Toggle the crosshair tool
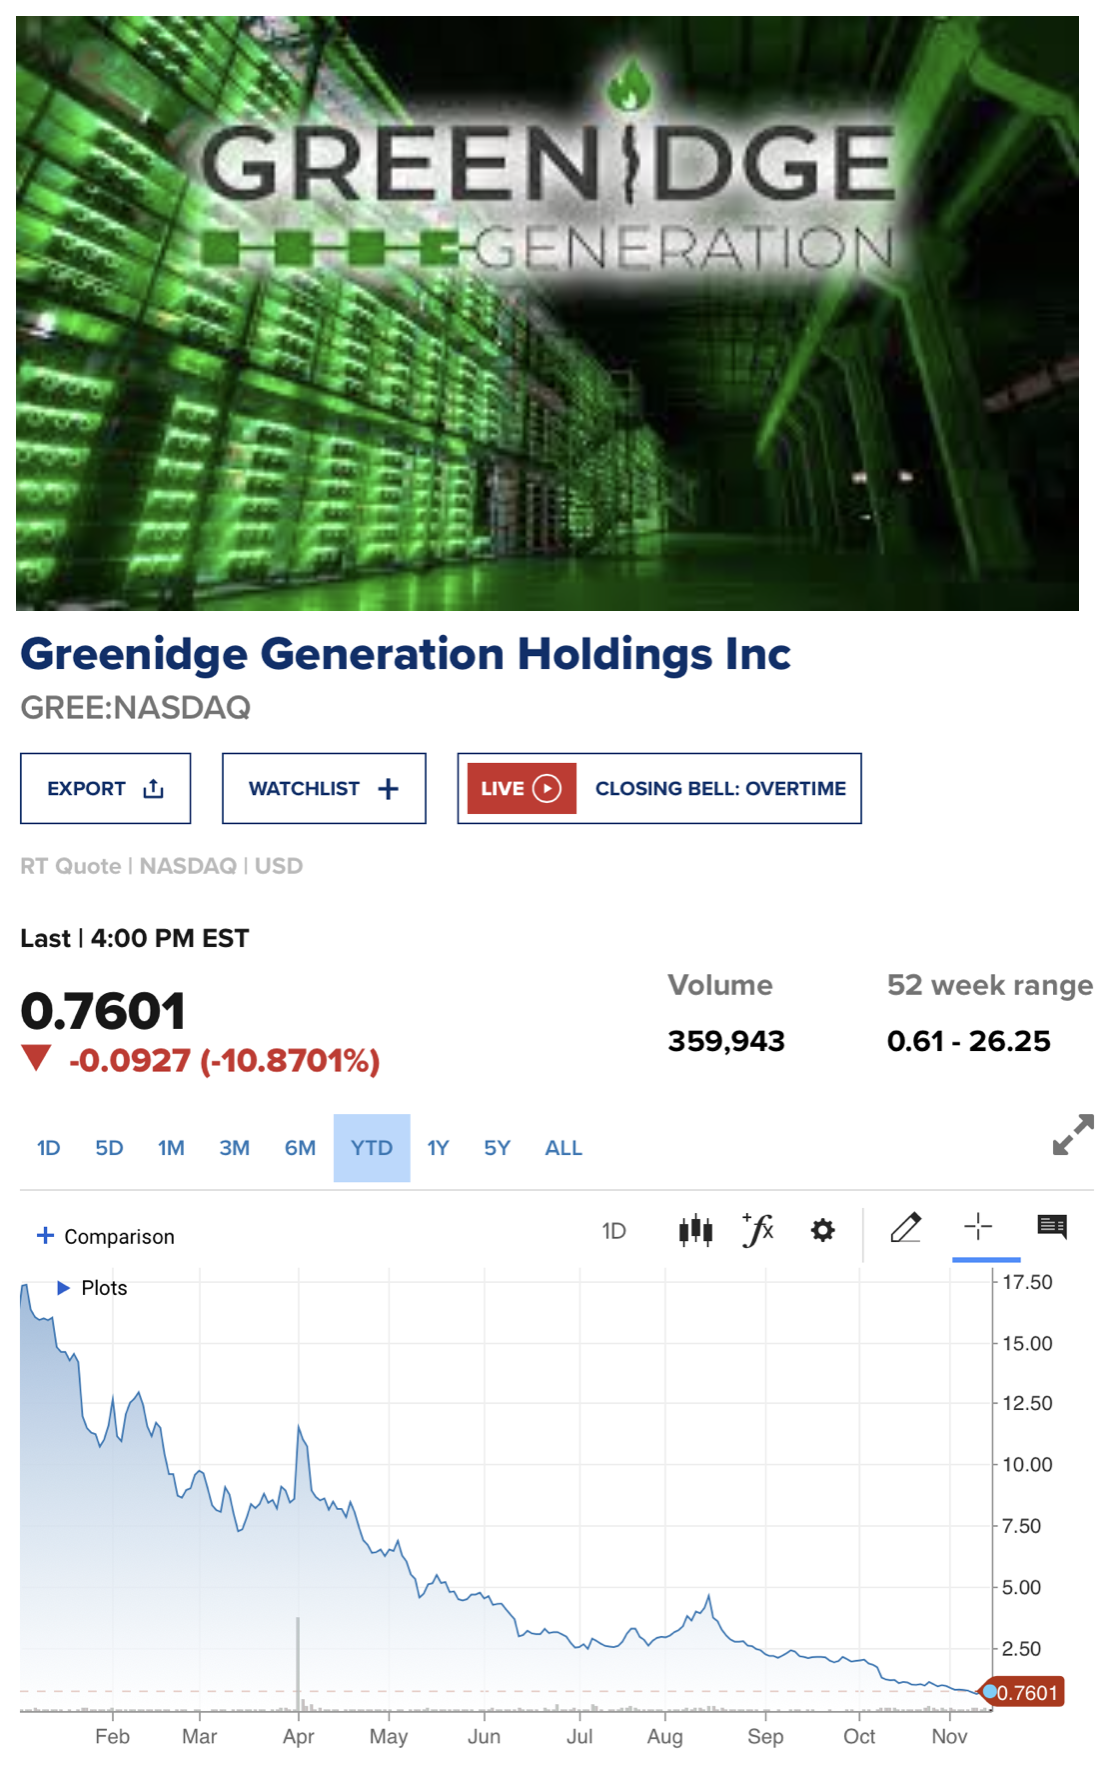Screen dimensions: 1100x1776 (x=978, y=1226)
